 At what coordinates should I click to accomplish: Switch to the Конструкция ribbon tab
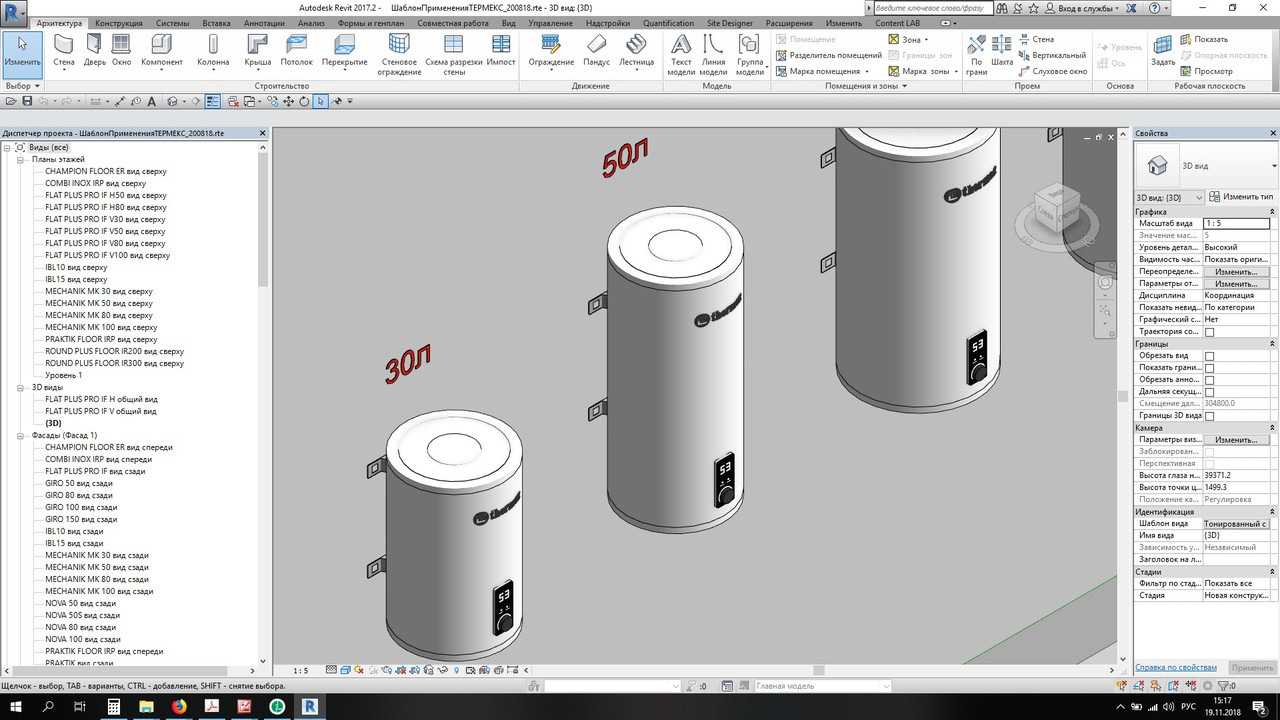click(118, 23)
